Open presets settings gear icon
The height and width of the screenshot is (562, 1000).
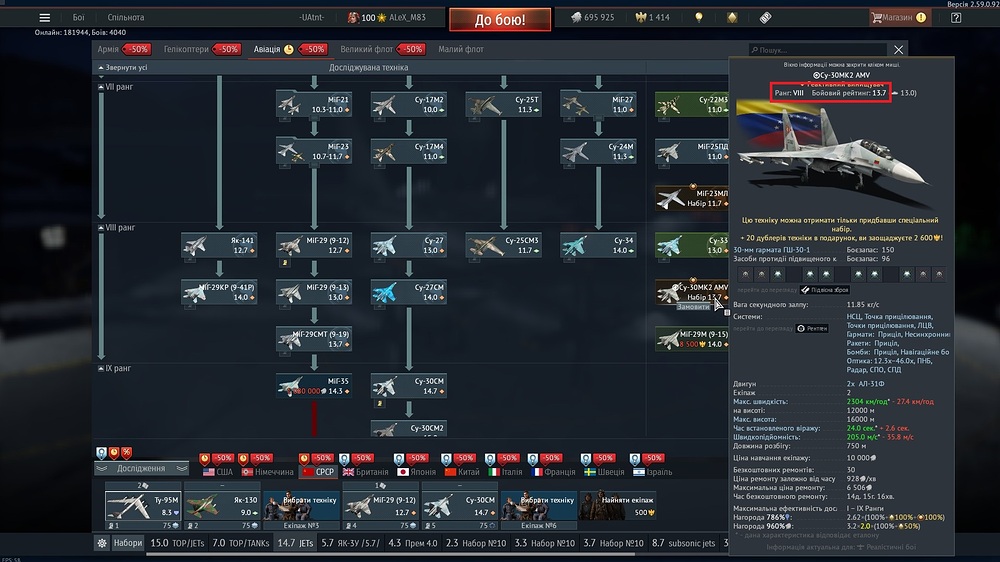tap(101, 543)
